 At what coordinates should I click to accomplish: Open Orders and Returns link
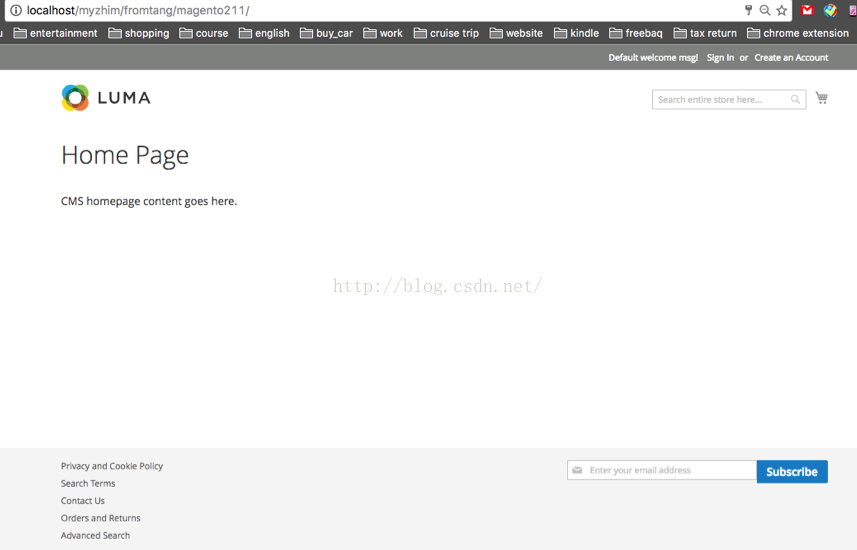[101, 518]
